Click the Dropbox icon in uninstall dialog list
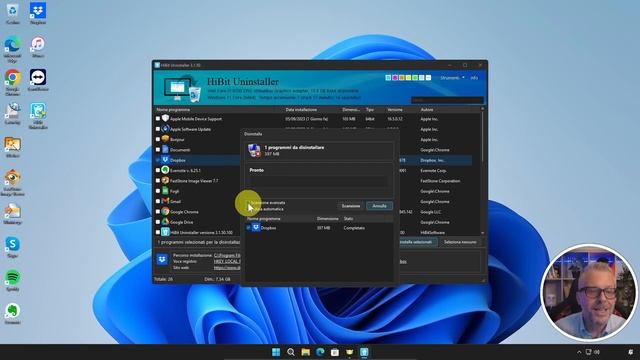 [256, 227]
